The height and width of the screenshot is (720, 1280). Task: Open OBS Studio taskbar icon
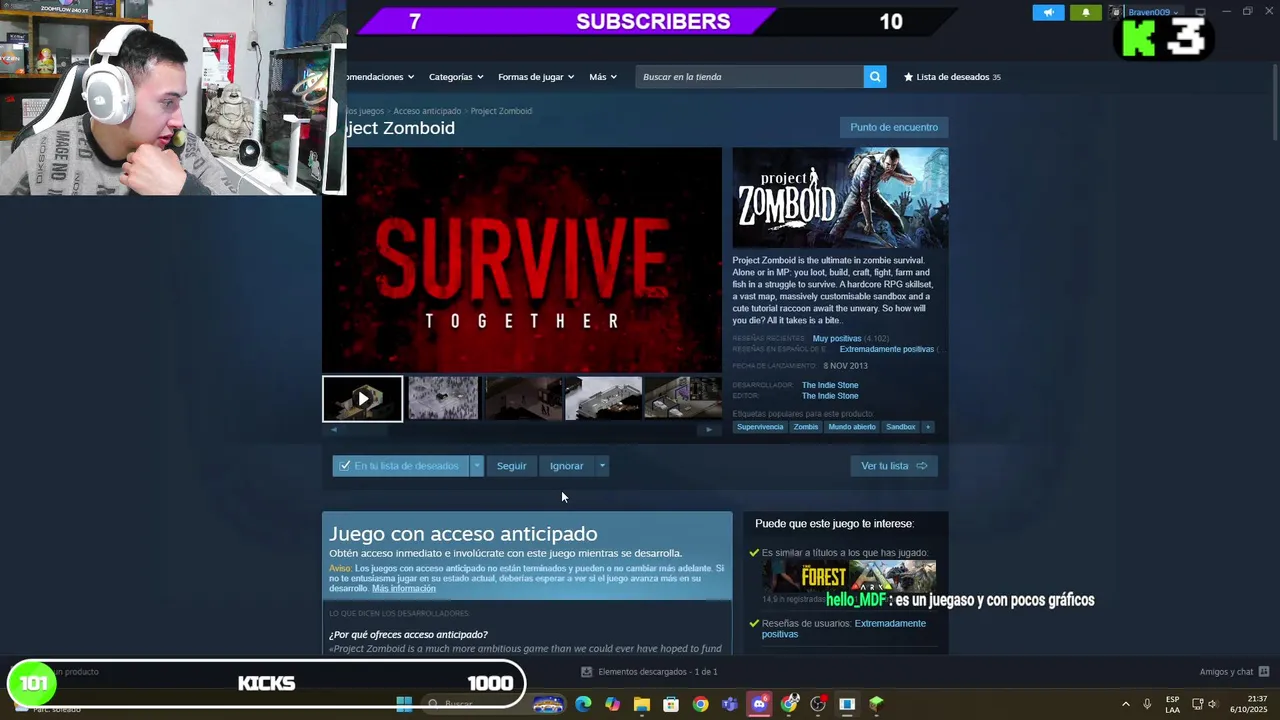[818, 704]
